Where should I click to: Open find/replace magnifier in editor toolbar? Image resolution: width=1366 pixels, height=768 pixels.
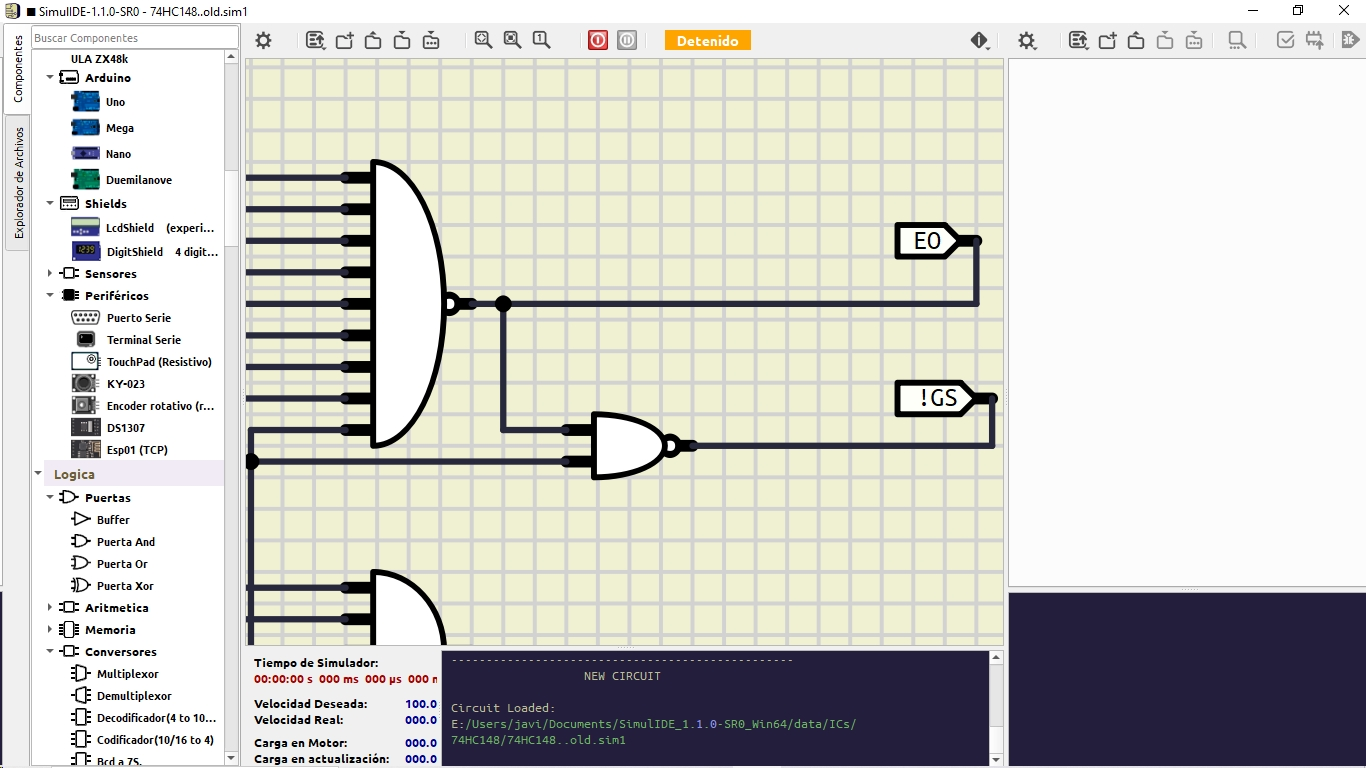pos(1237,41)
